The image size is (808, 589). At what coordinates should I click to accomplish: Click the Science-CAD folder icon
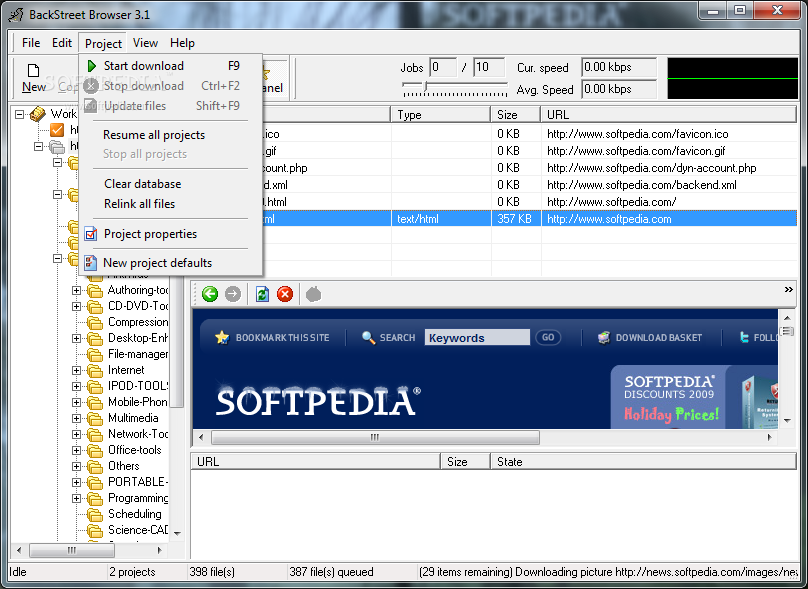(95, 530)
